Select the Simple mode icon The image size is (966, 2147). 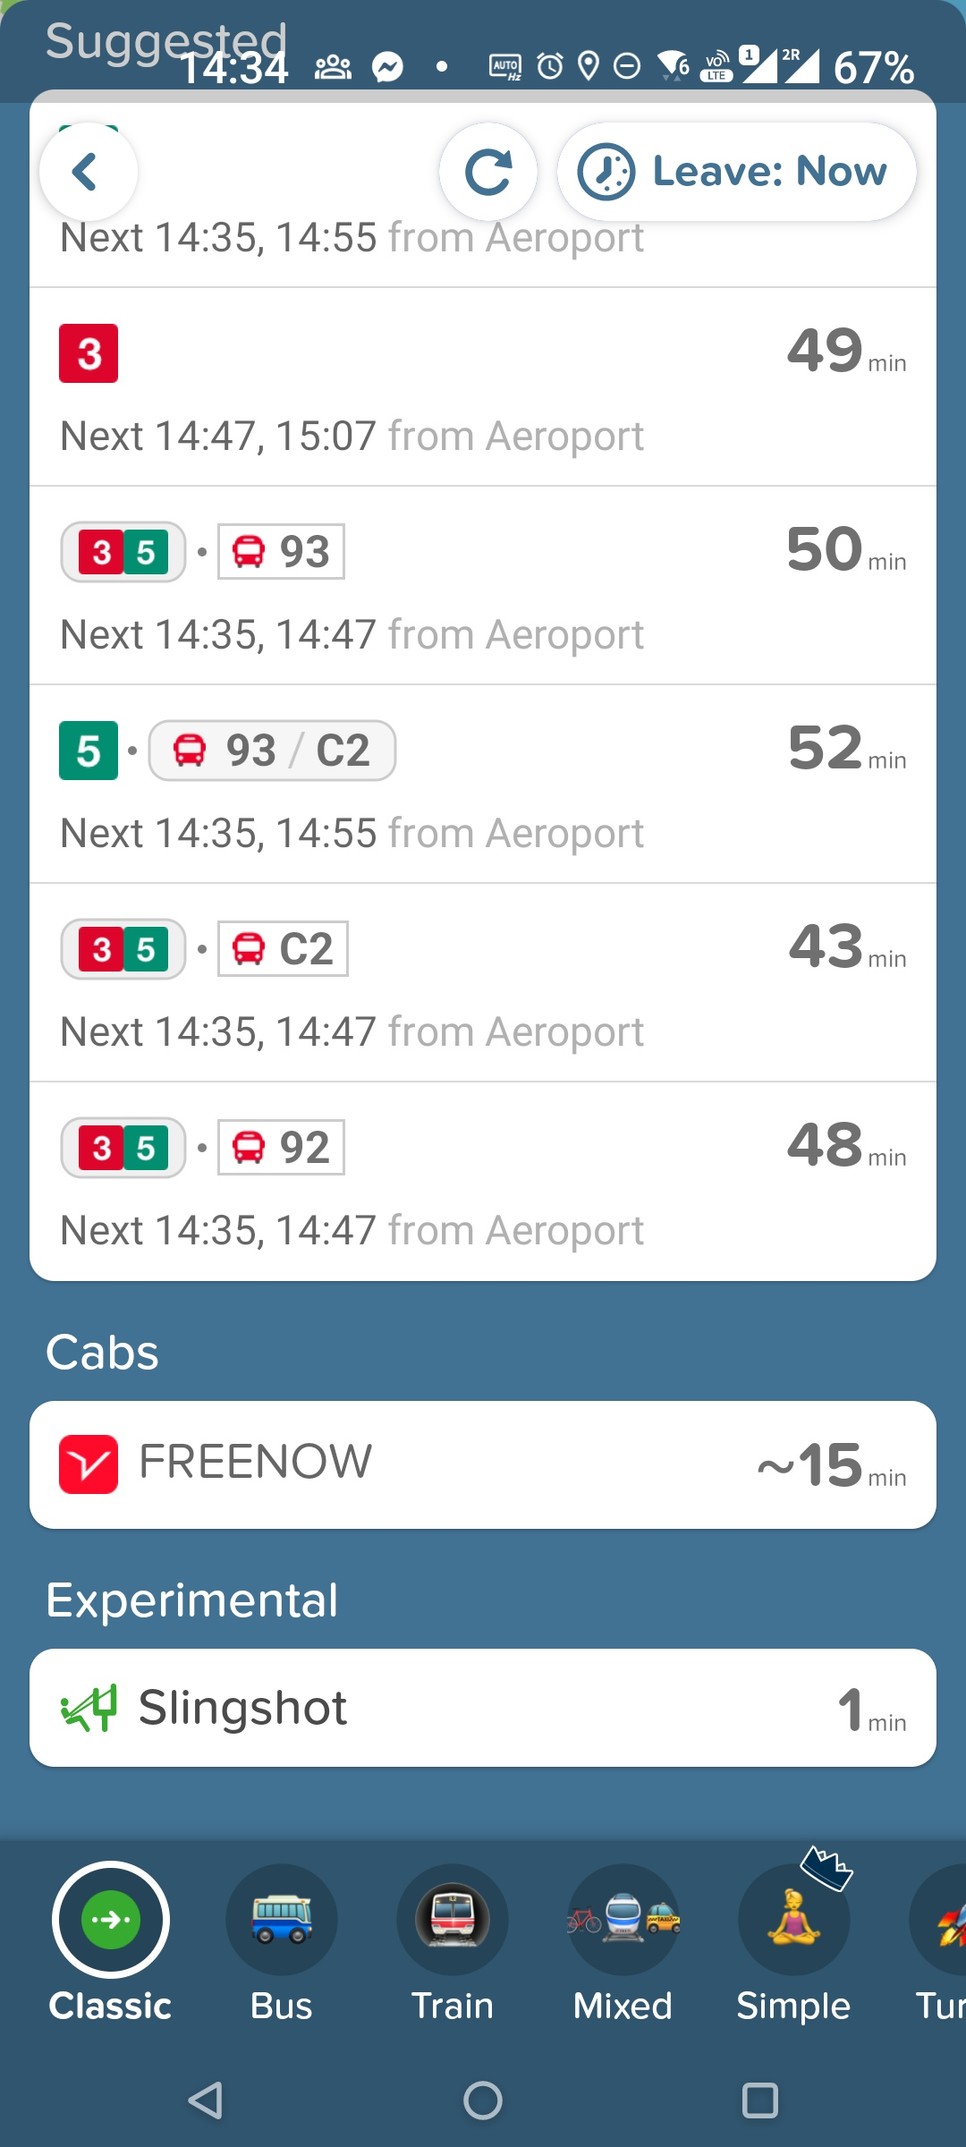(x=793, y=1919)
